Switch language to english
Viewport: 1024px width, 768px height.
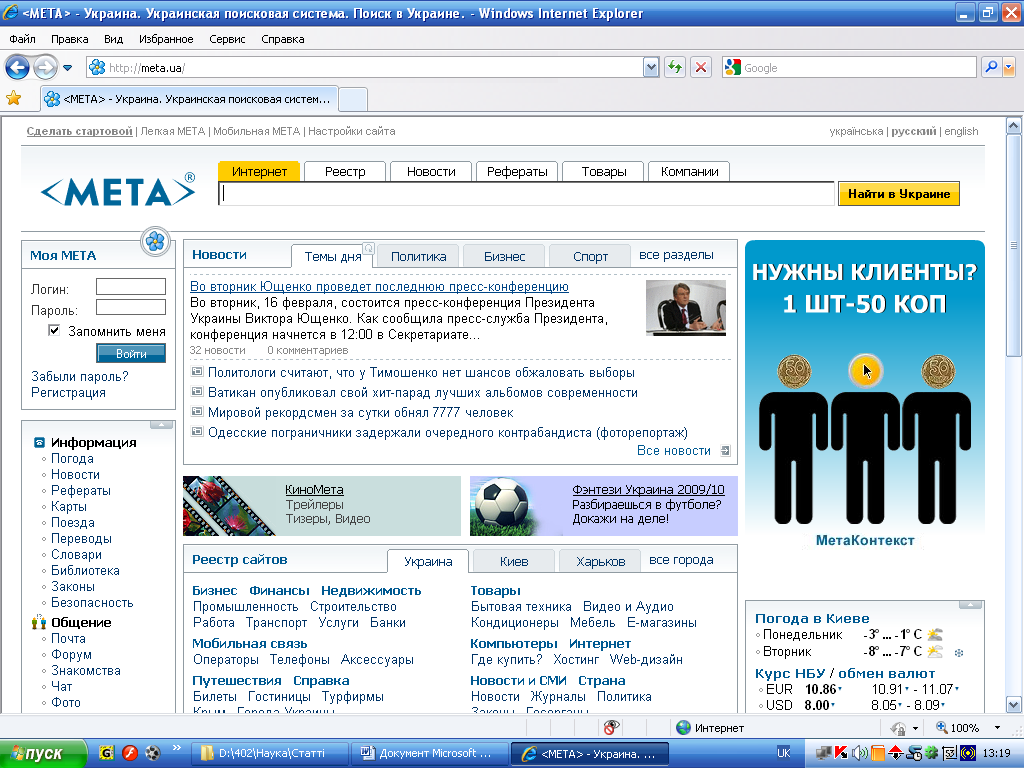[x=961, y=131]
